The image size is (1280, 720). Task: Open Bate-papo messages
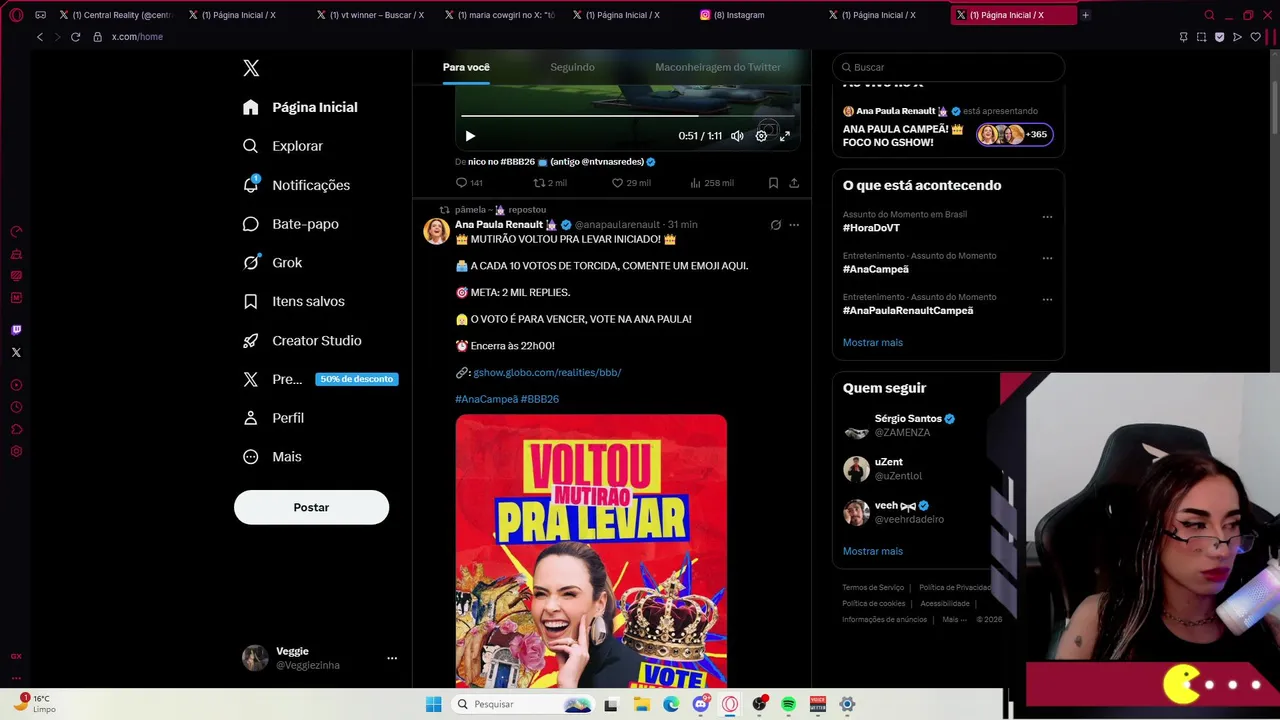[x=291, y=224]
